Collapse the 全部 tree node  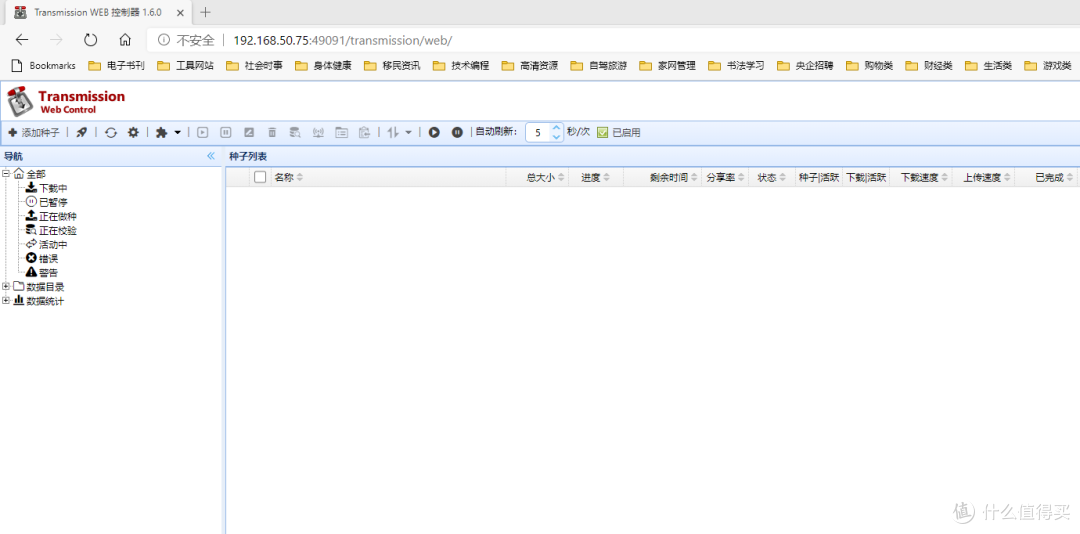pyautogui.click(x=6, y=174)
